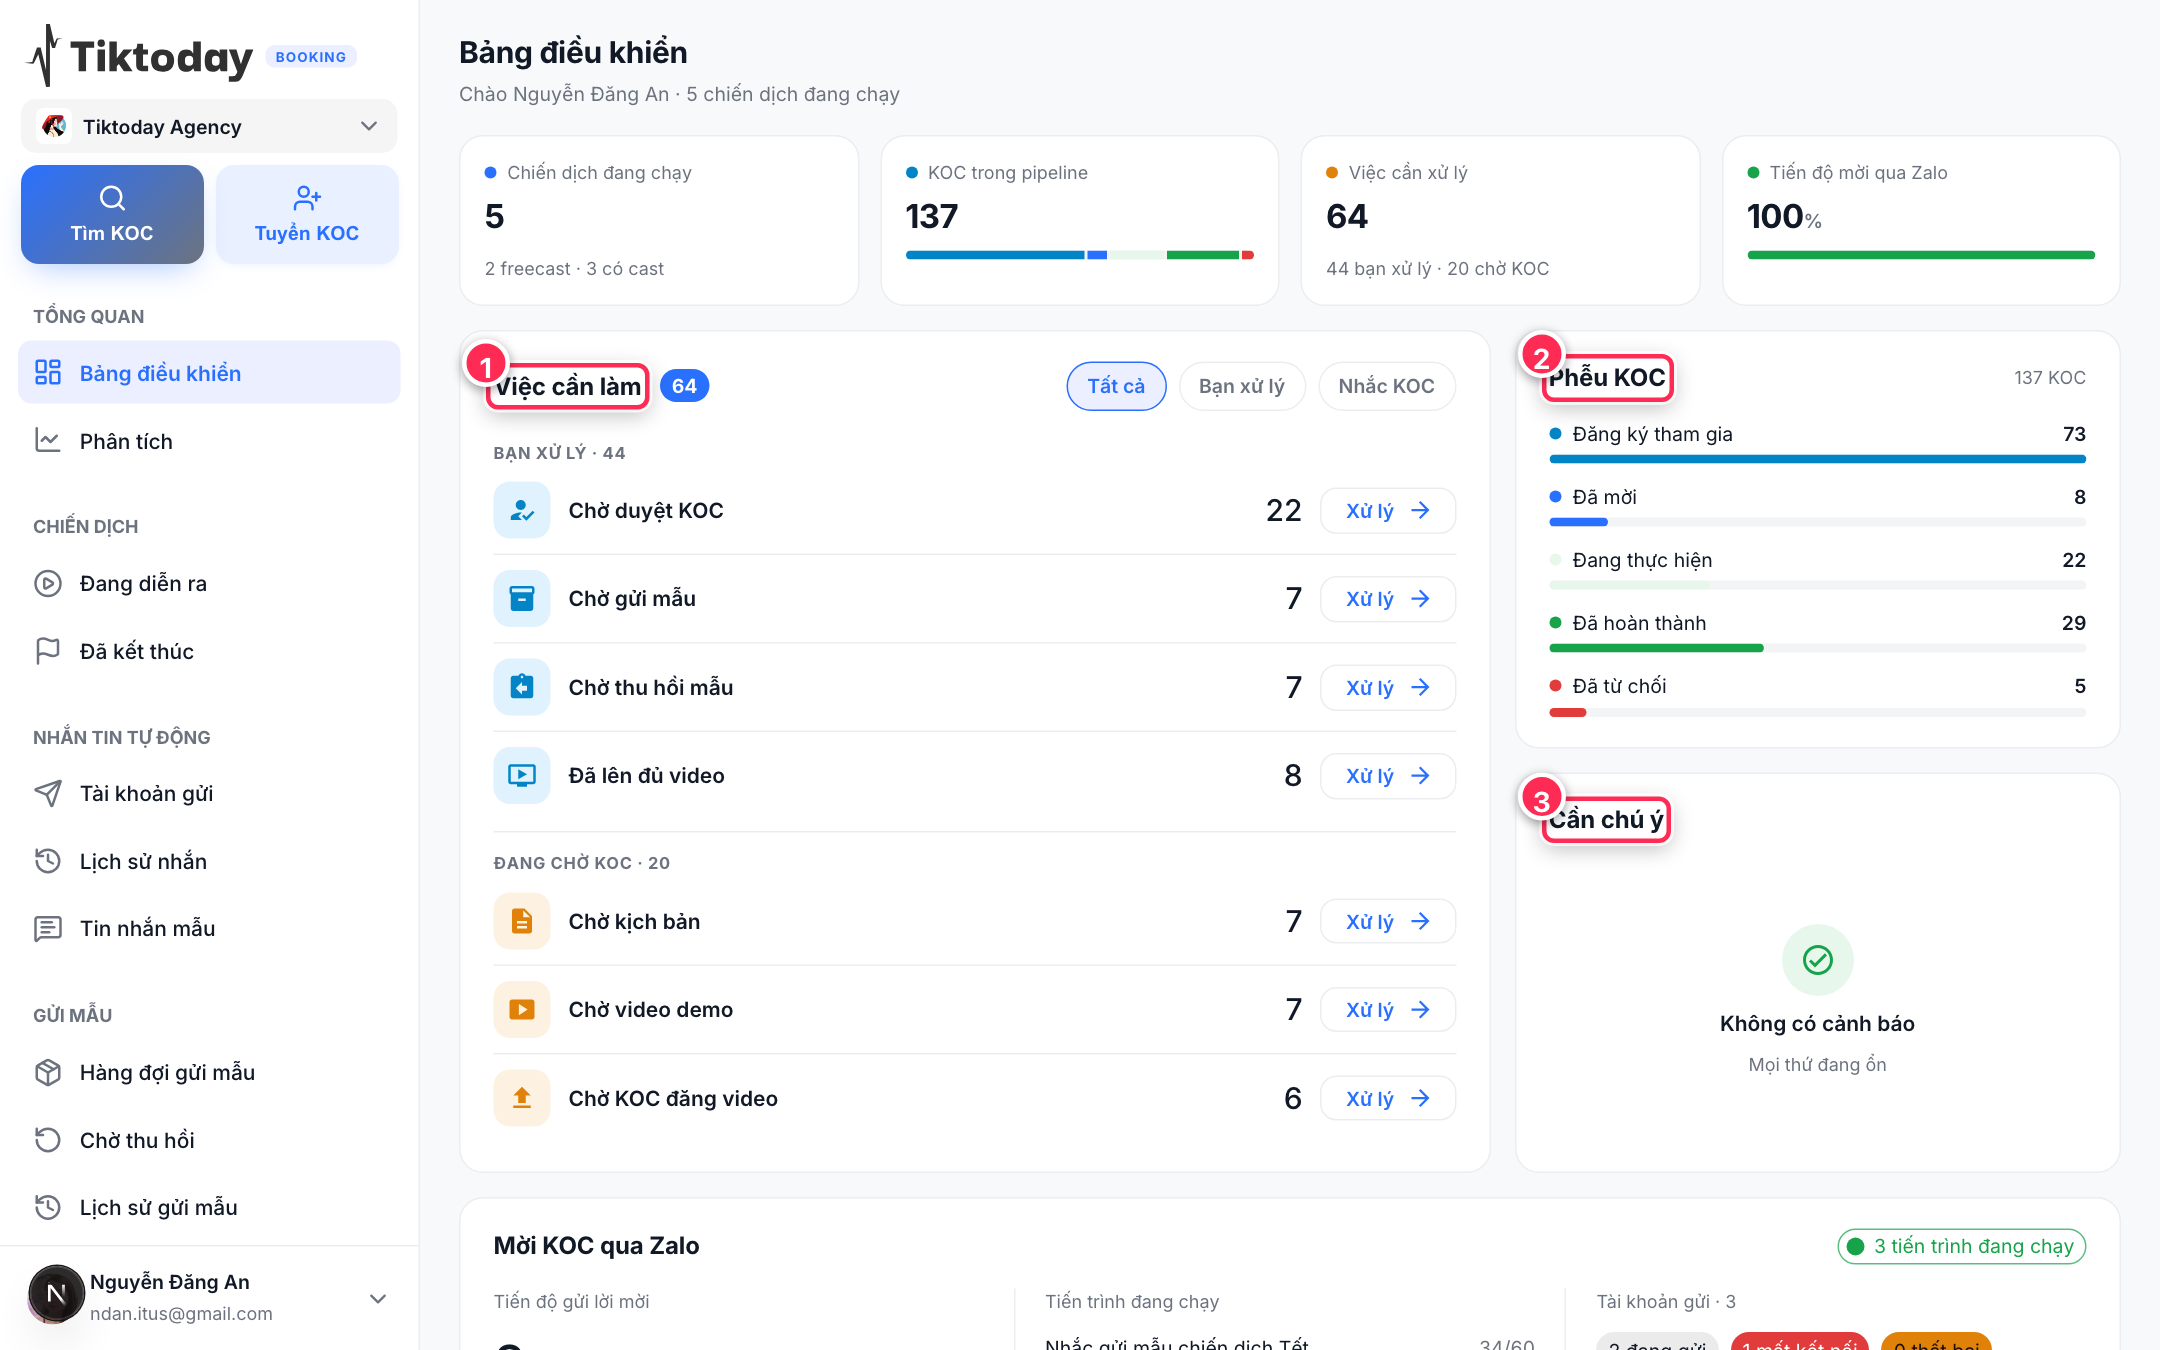Click the Đăng ký tham gia funnel bar

coord(1817,459)
